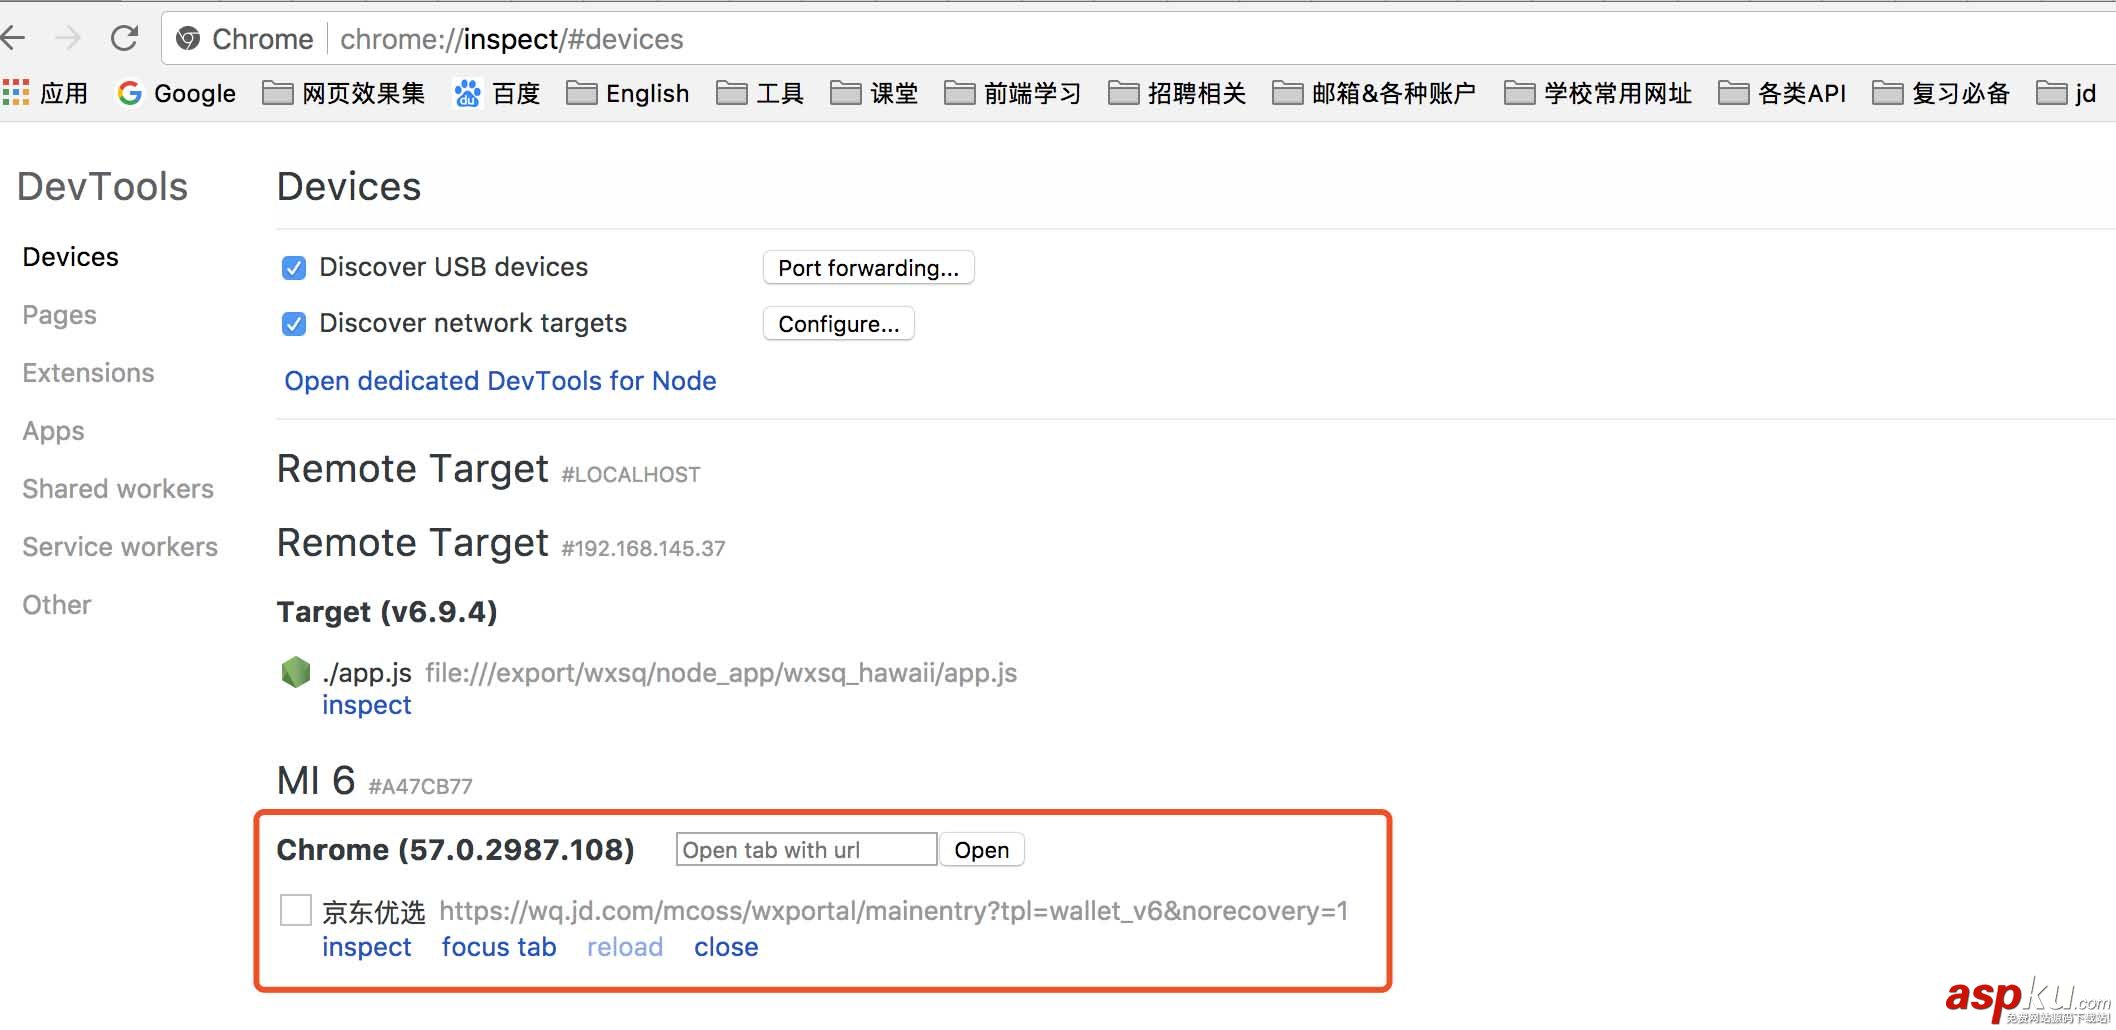The image size is (2116, 1030).
Task: Click the wq.jd.com URL text
Action: click(x=894, y=911)
